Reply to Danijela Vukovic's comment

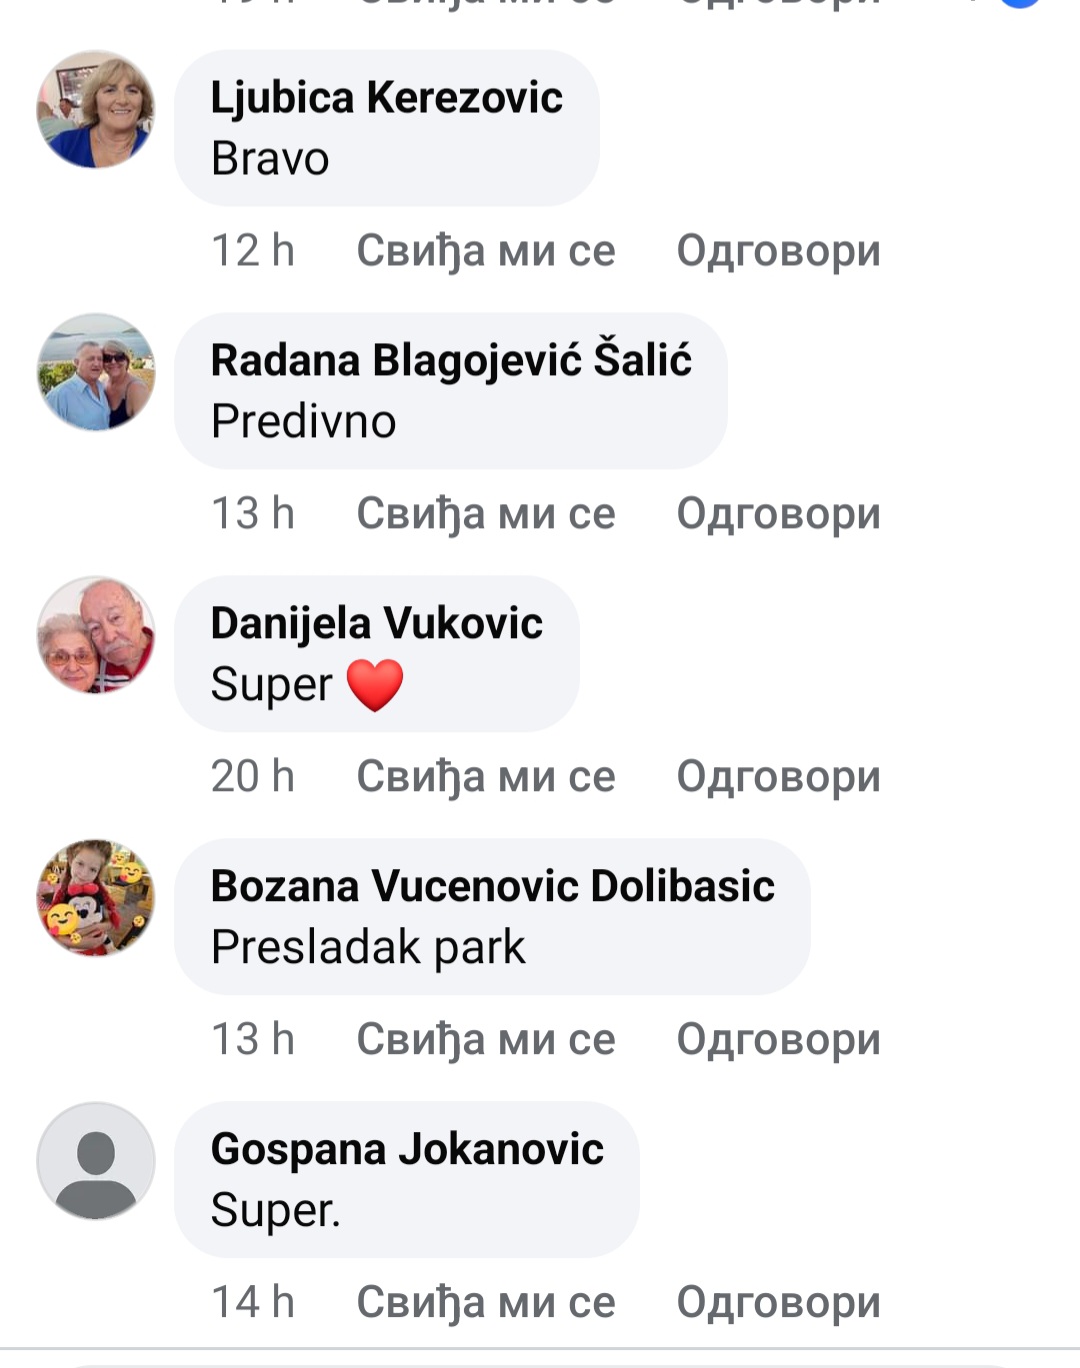pos(778,777)
